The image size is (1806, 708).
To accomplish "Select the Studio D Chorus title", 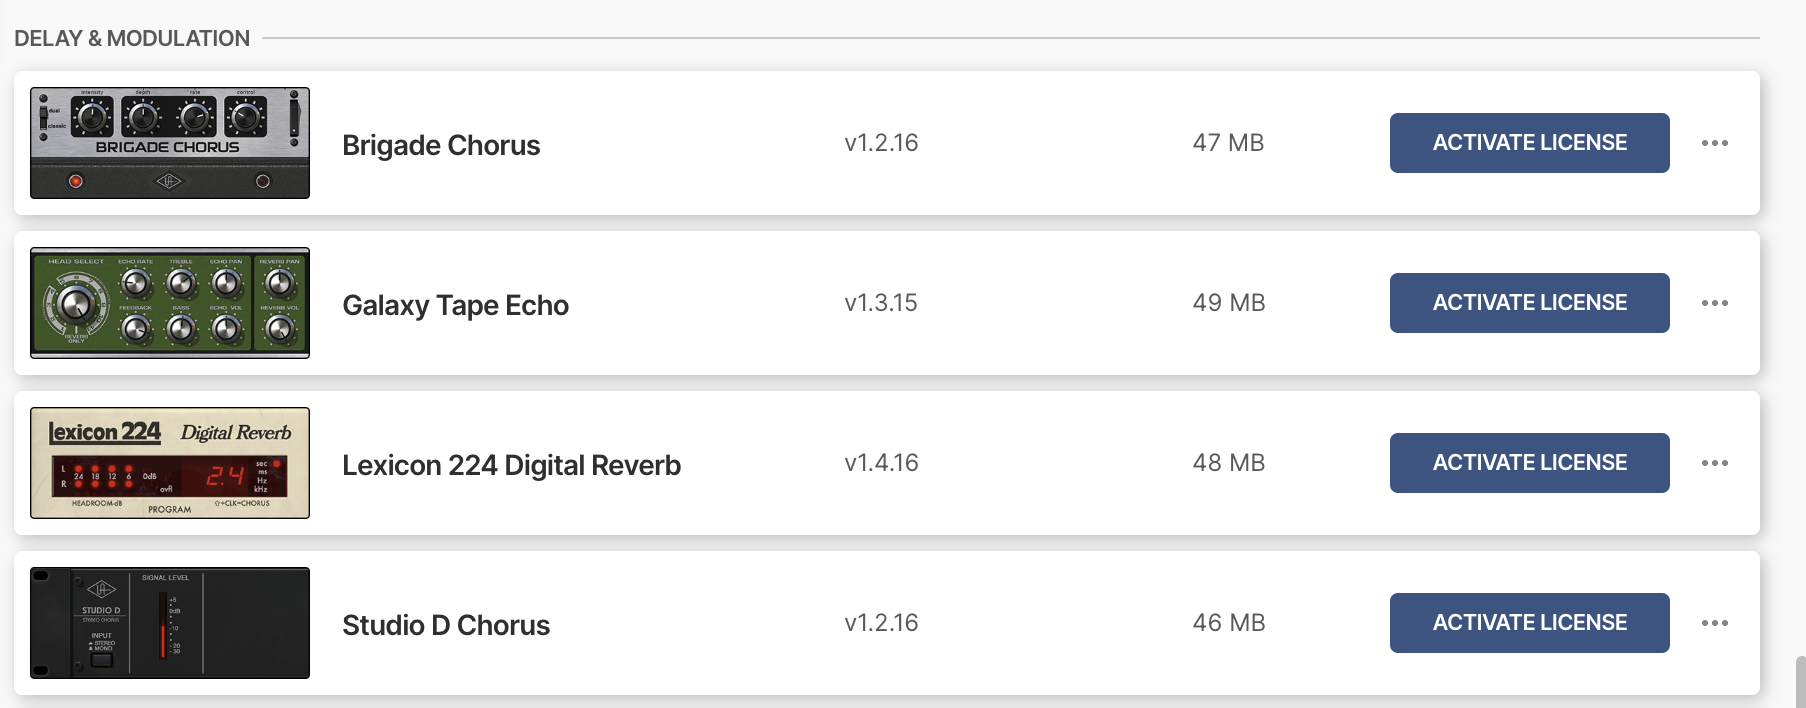I will [x=446, y=625].
